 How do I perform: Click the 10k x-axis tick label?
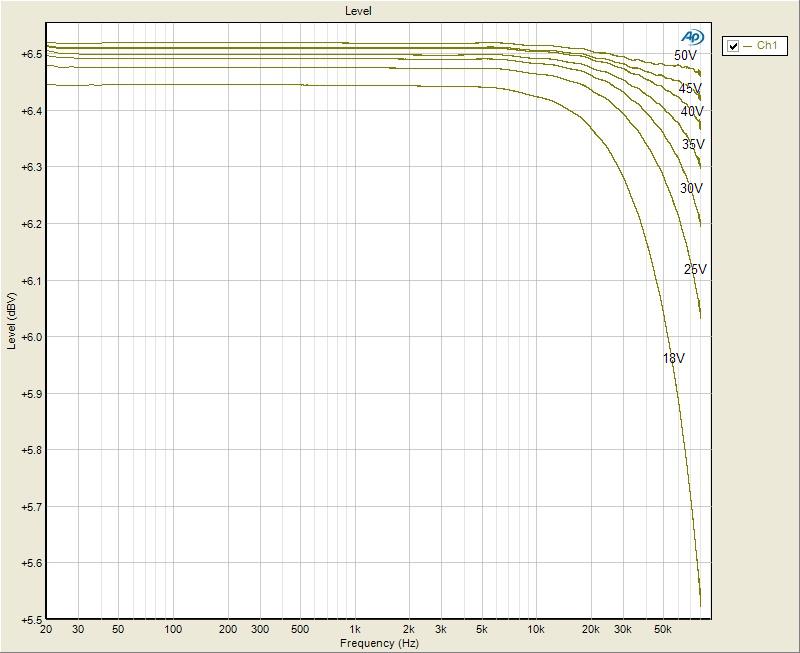point(536,630)
